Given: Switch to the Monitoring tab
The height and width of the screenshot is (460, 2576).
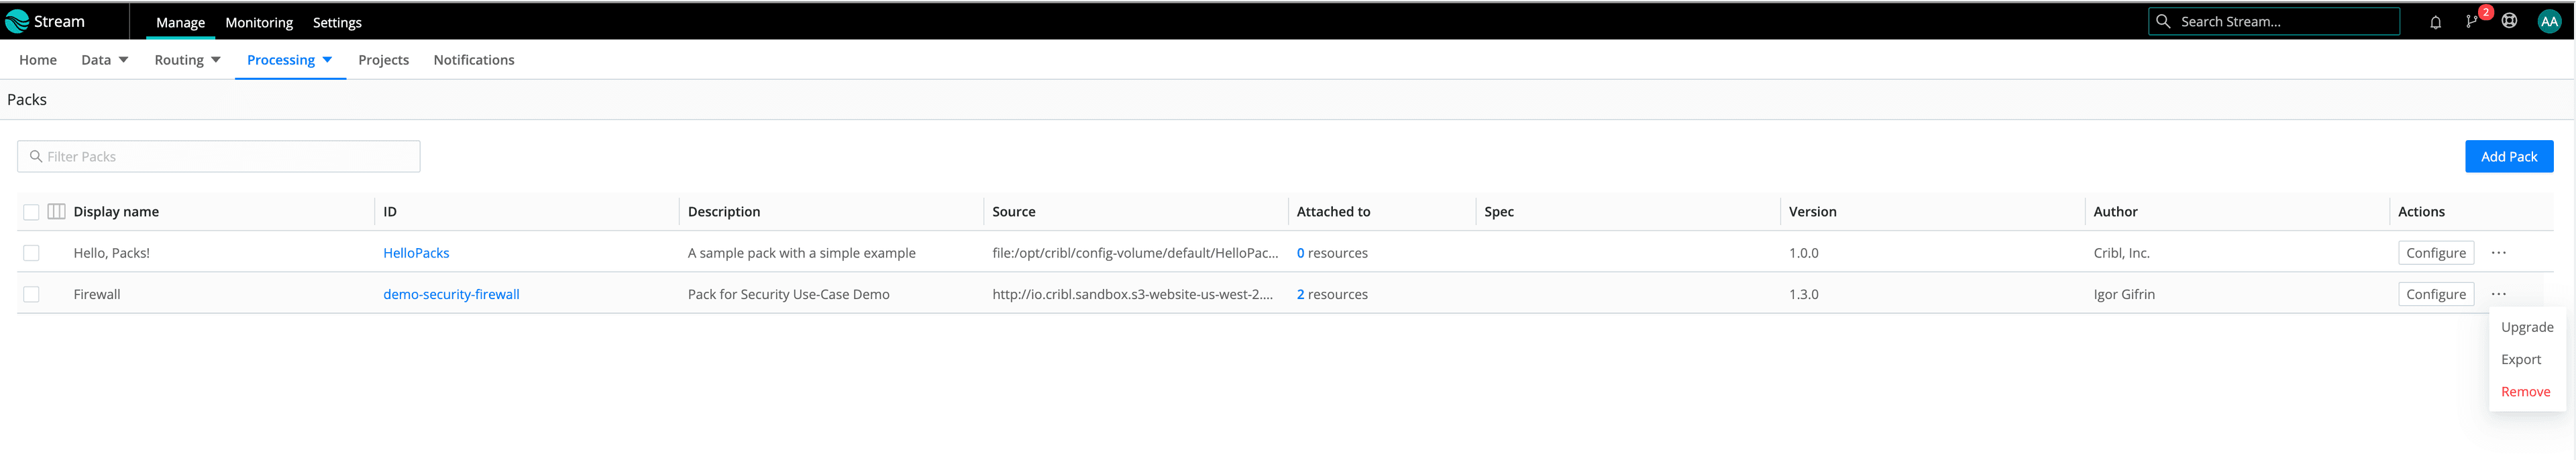Looking at the screenshot, I should (x=259, y=22).
